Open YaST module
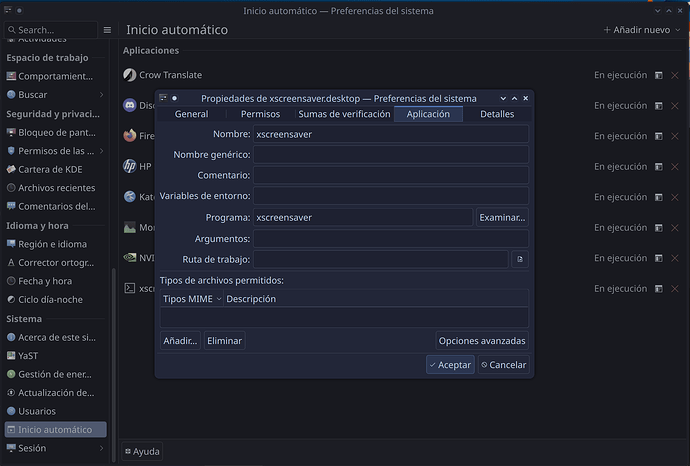690x466 pixels. click(55, 356)
